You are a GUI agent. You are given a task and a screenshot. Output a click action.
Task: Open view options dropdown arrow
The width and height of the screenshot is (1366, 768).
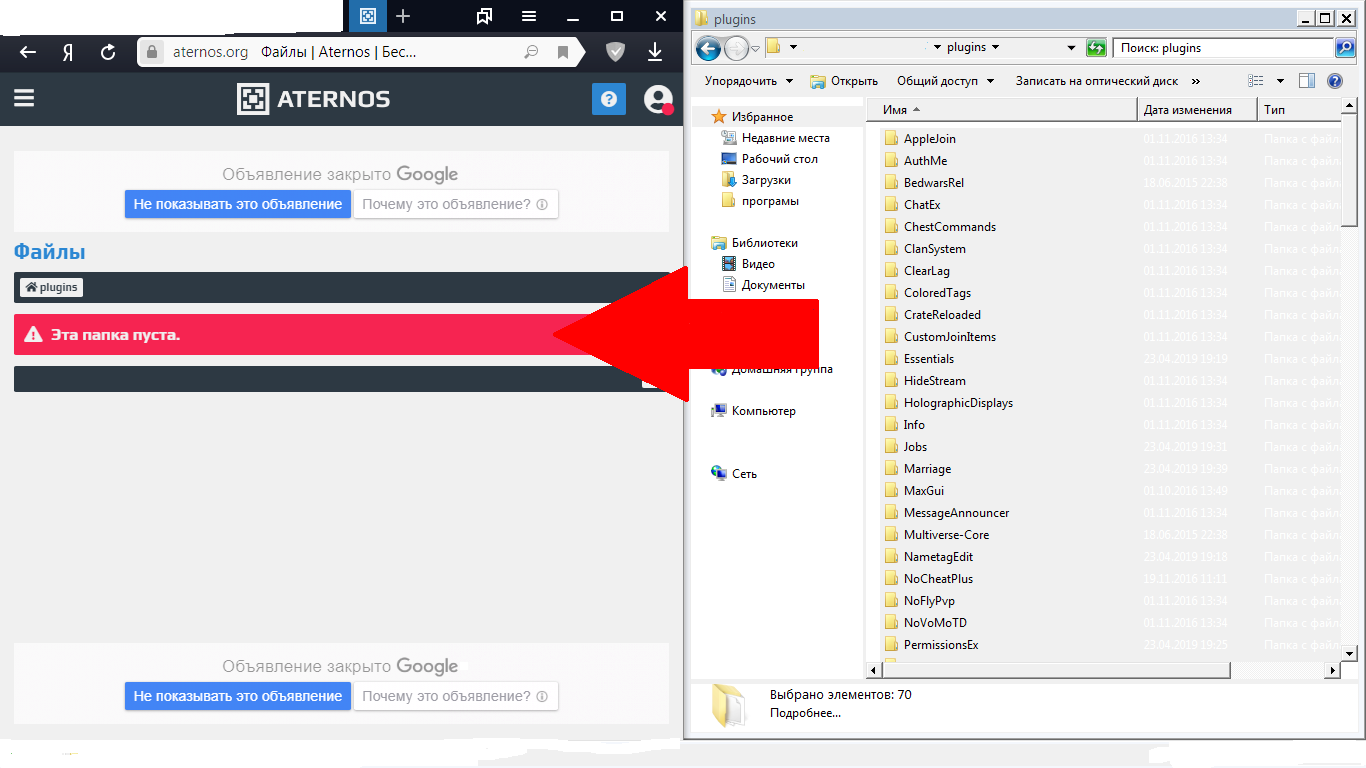[1280, 81]
